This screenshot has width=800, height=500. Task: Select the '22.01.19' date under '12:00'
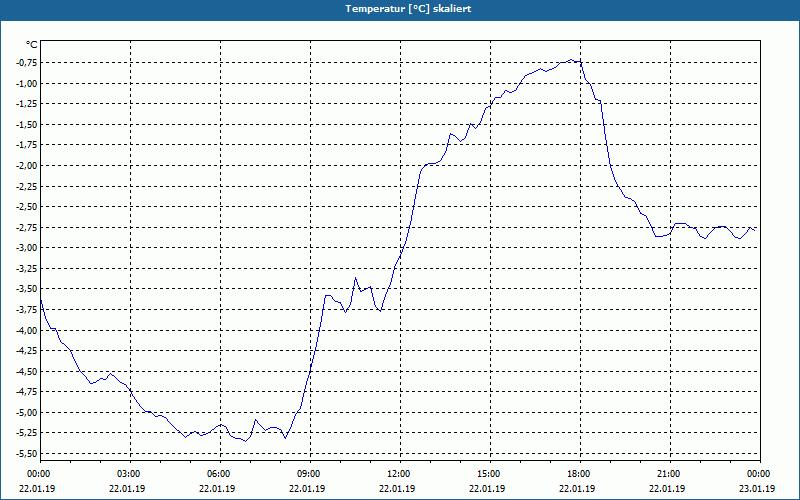[397, 488]
